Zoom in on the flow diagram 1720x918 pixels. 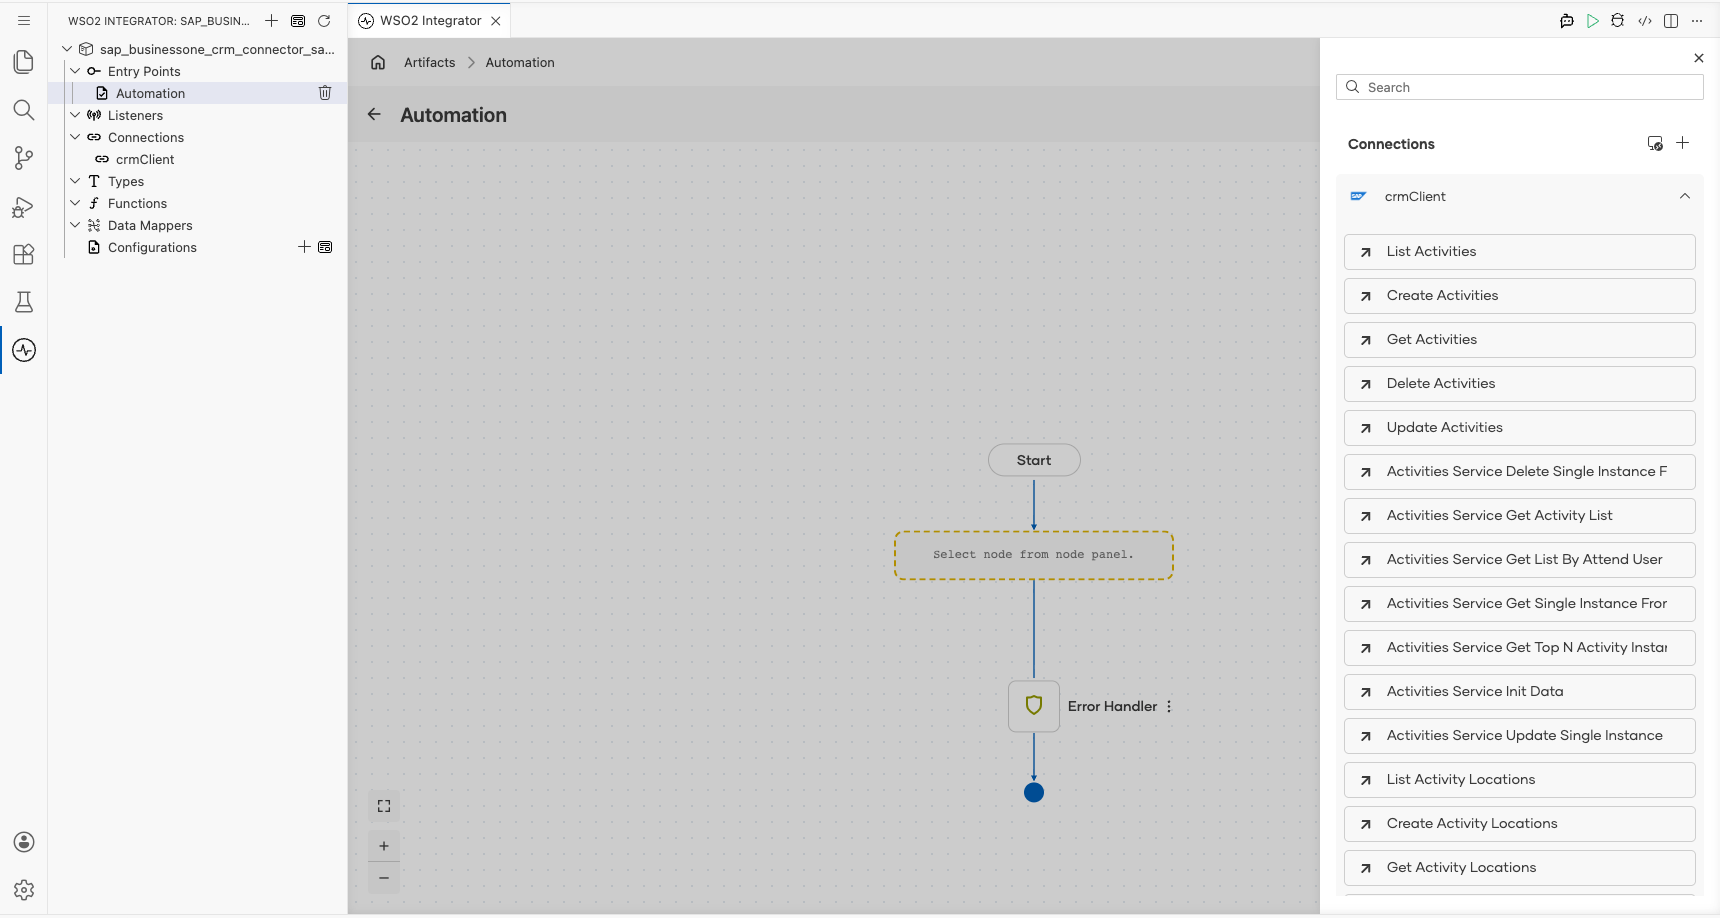point(384,846)
